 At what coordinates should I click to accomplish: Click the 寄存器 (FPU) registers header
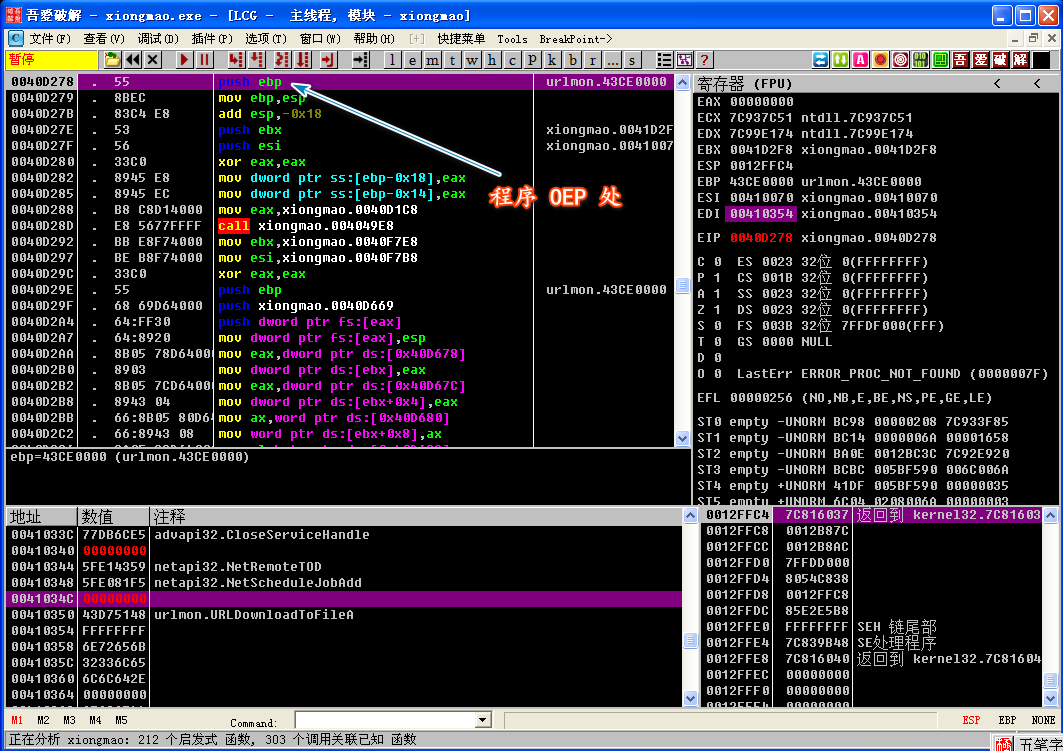(x=744, y=84)
